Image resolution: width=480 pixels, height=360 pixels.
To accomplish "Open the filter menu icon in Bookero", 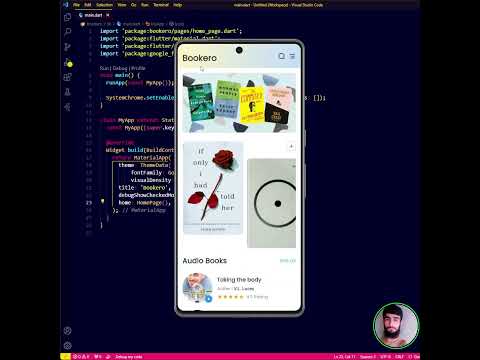I will 292,56.
